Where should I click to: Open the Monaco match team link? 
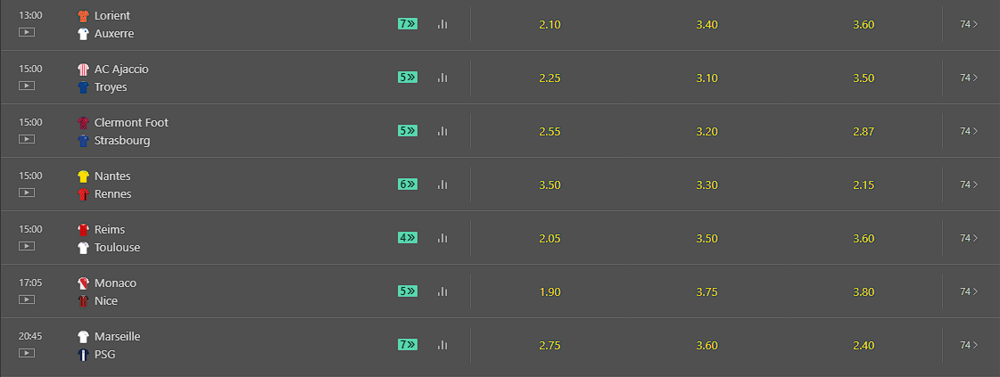coord(115,283)
